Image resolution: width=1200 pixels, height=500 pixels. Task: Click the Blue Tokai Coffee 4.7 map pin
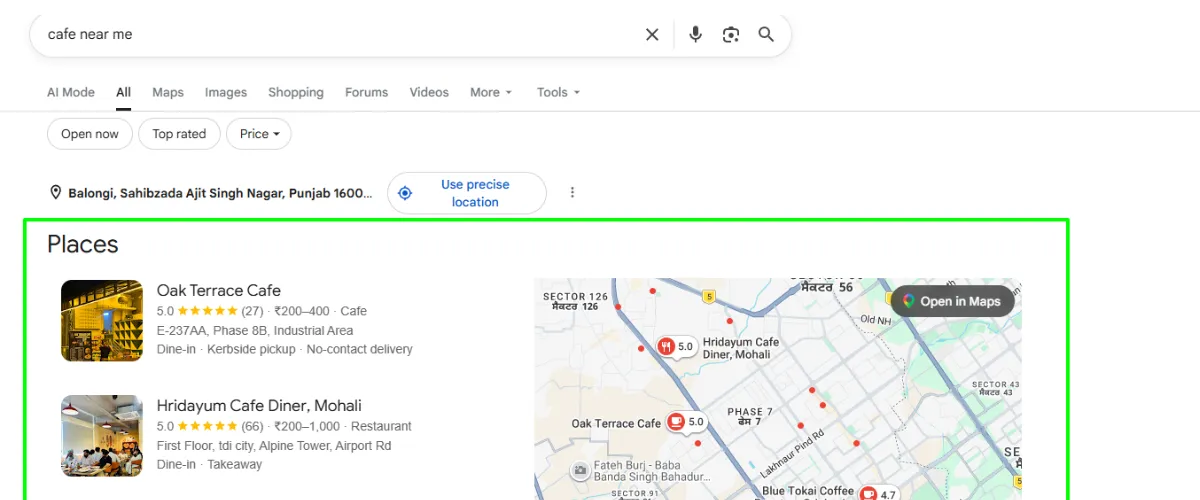(x=879, y=494)
